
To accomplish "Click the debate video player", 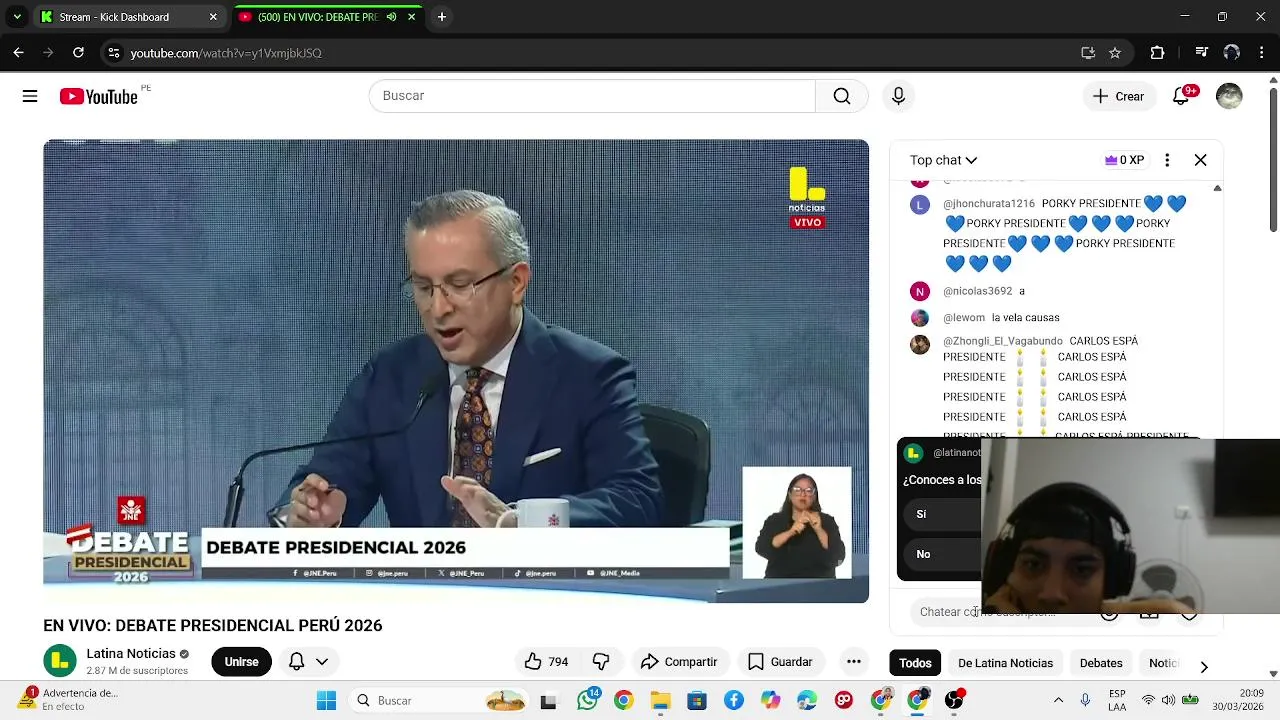I will pyautogui.click(x=456, y=371).
